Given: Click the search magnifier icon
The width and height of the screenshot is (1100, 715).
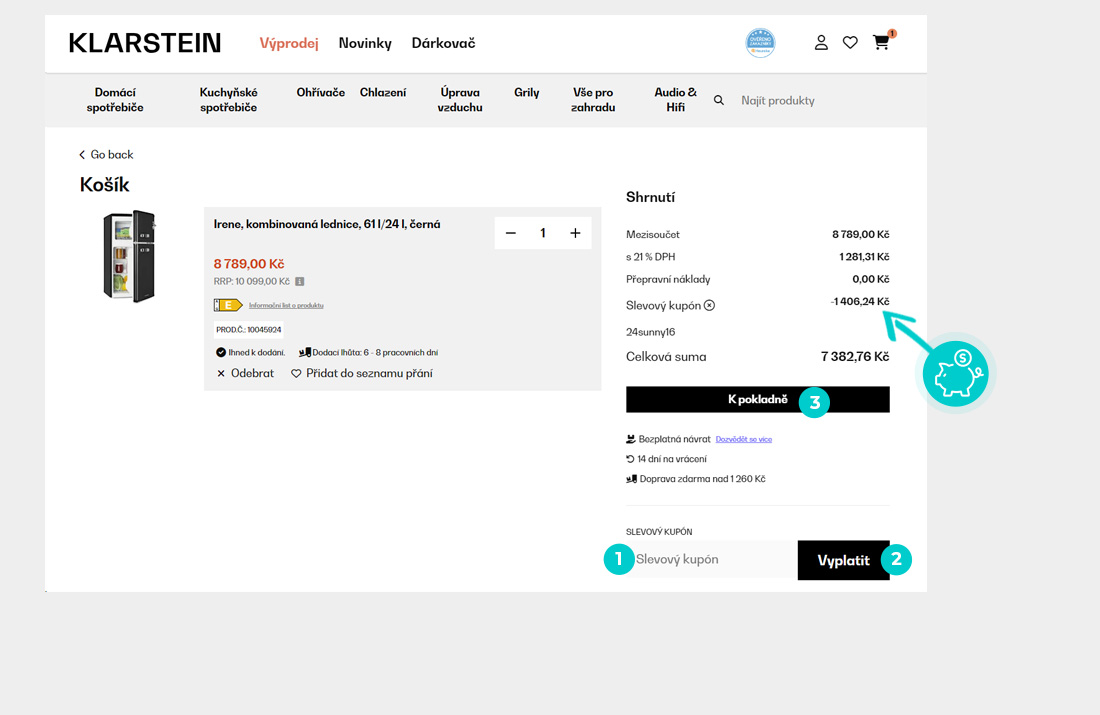Looking at the screenshot, I should tap(718, 100).
